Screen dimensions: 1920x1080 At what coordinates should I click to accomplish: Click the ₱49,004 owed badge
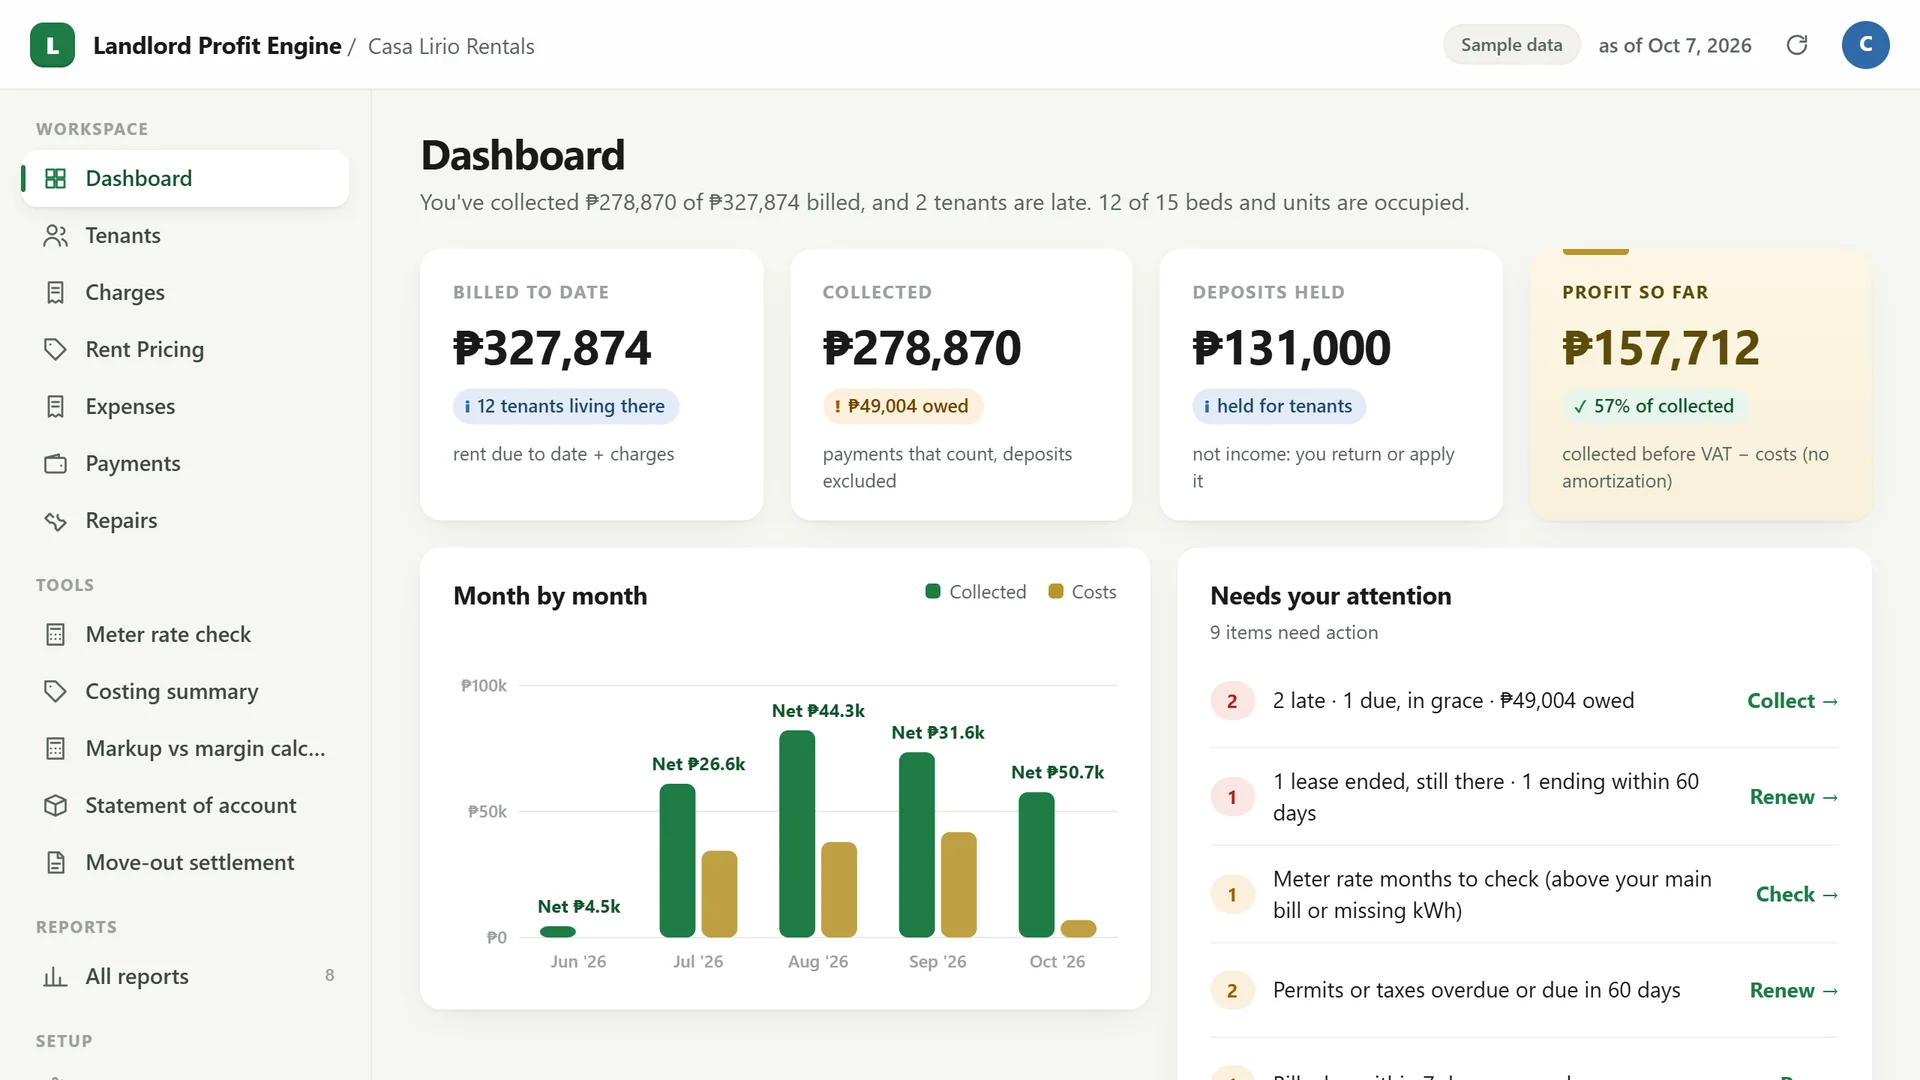click(903, 406)
